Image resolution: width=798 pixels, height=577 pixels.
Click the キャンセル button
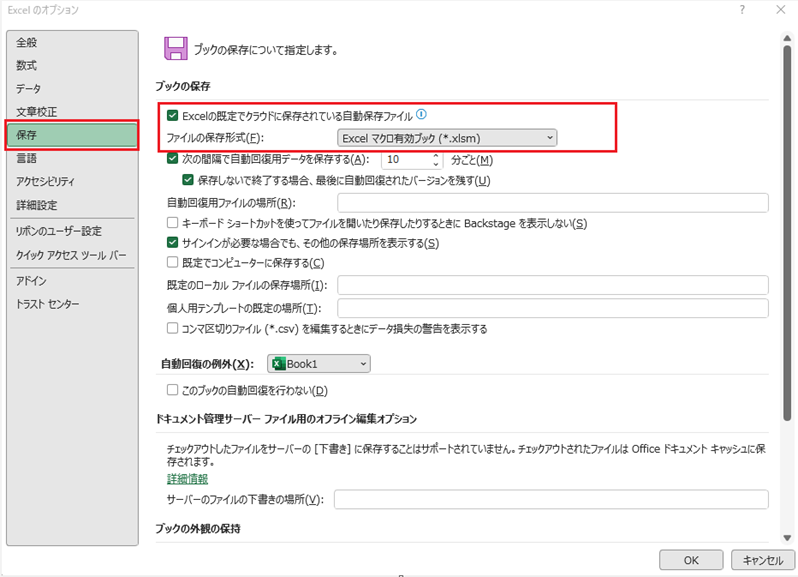[x=762, y=560]
